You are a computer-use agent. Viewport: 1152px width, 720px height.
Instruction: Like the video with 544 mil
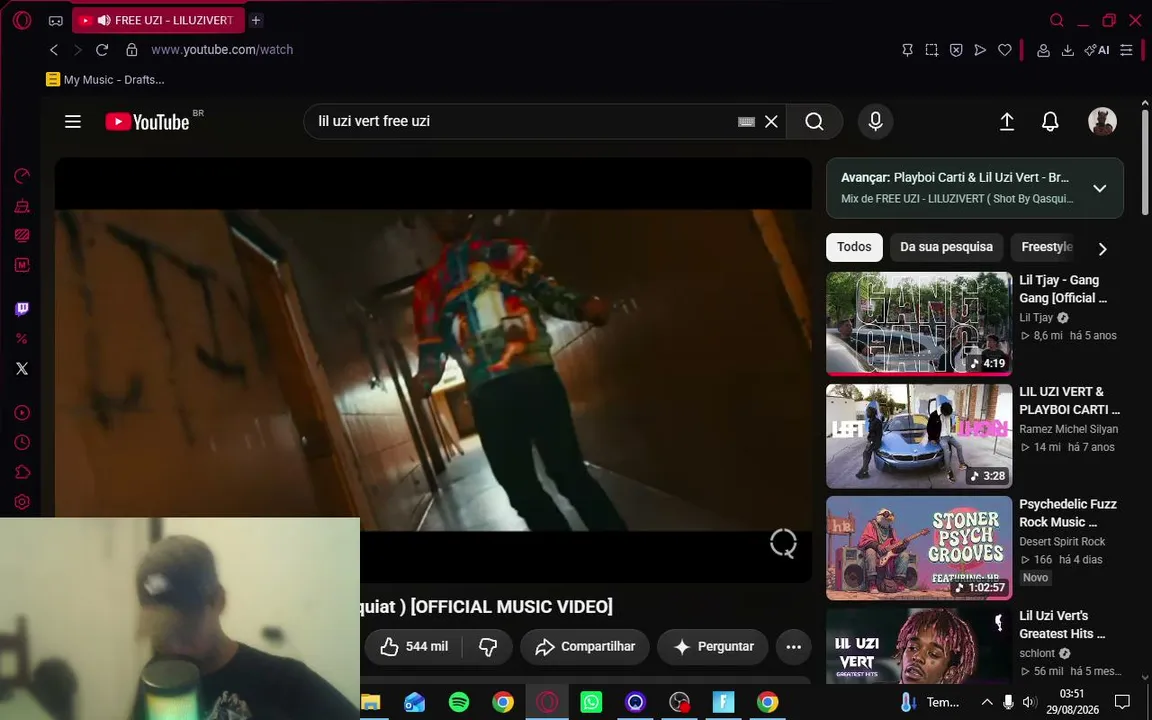(x=415, y=647)
